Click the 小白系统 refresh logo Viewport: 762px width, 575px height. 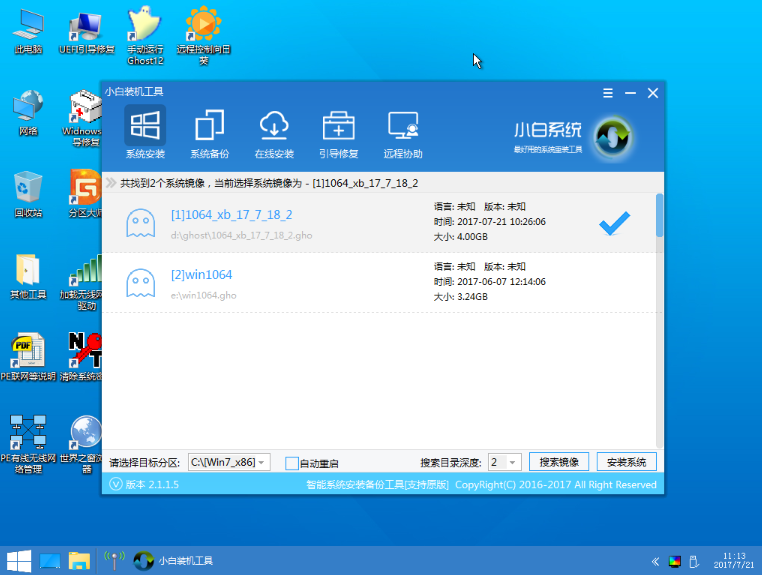612,137
